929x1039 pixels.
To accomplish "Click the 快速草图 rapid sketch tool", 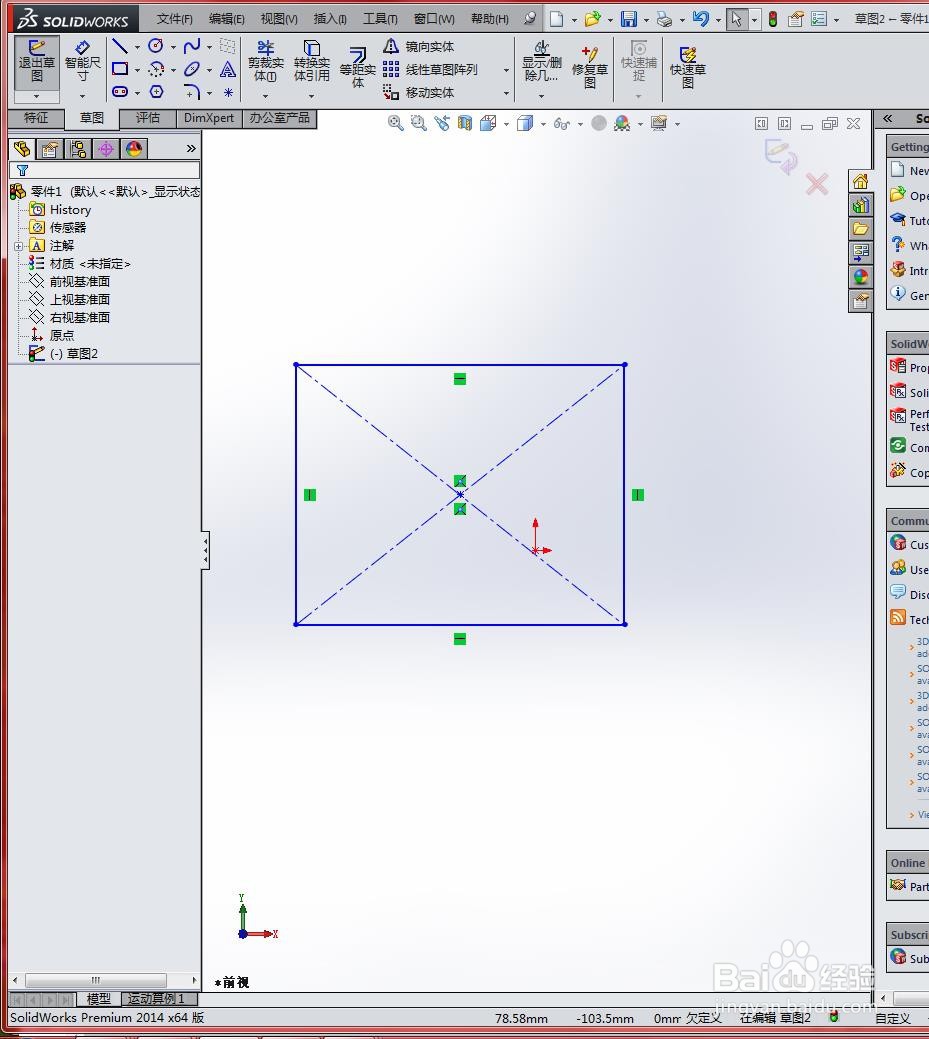I will point(688,66).
